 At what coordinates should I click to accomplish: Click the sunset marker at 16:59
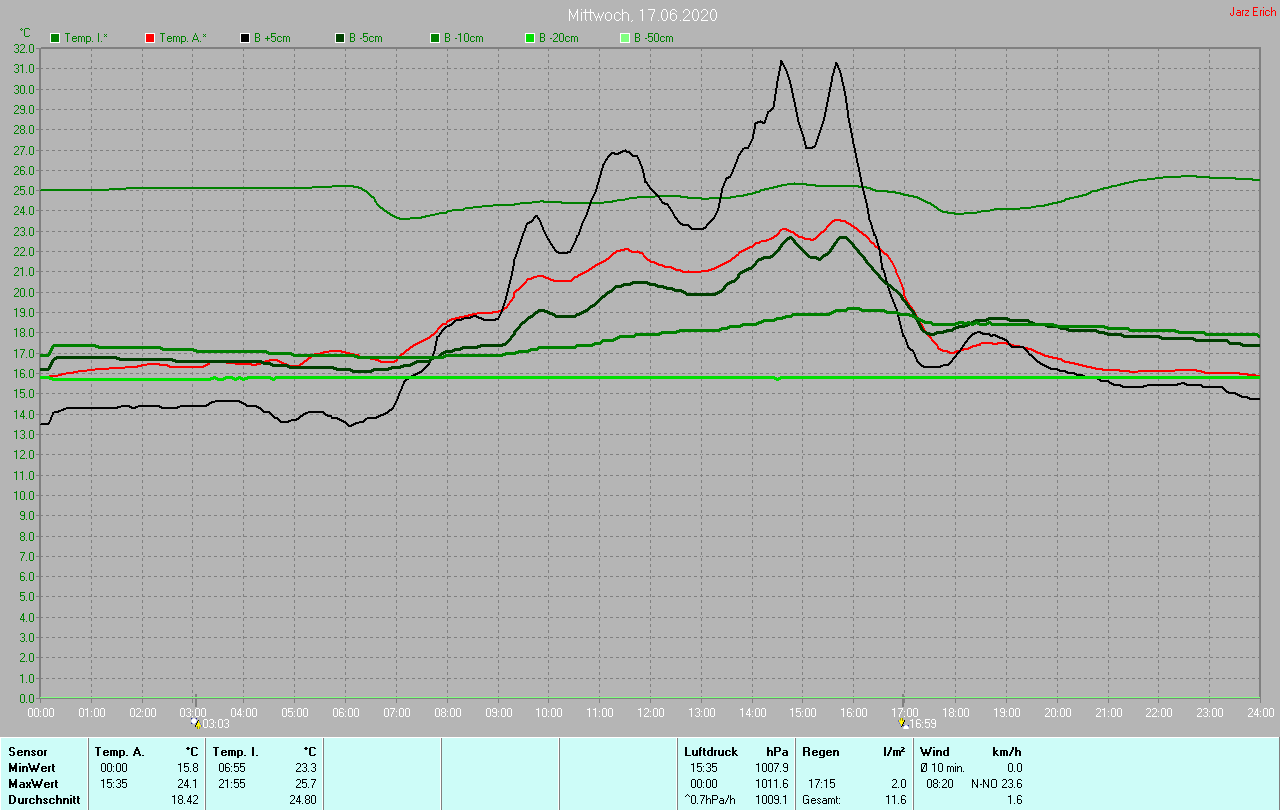(903, 722)
